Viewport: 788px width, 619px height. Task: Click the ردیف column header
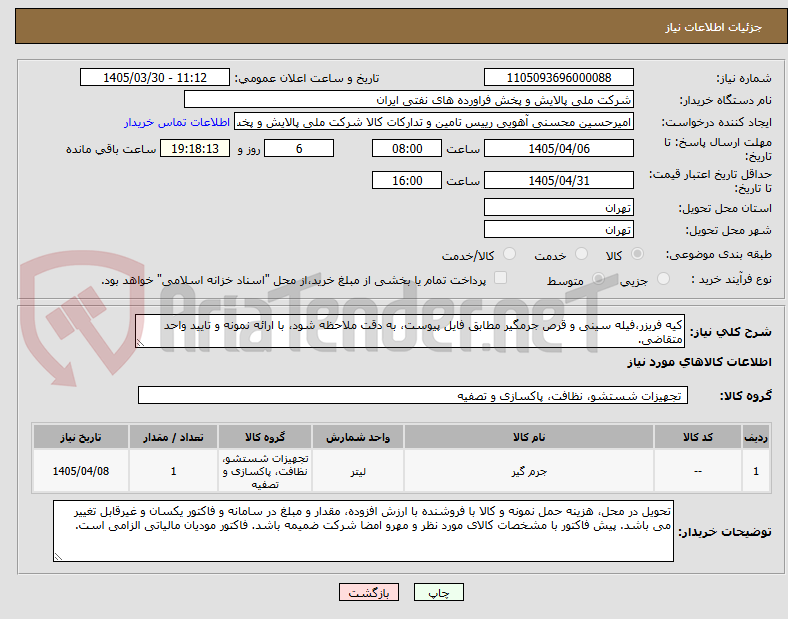[x=756, y=437]
